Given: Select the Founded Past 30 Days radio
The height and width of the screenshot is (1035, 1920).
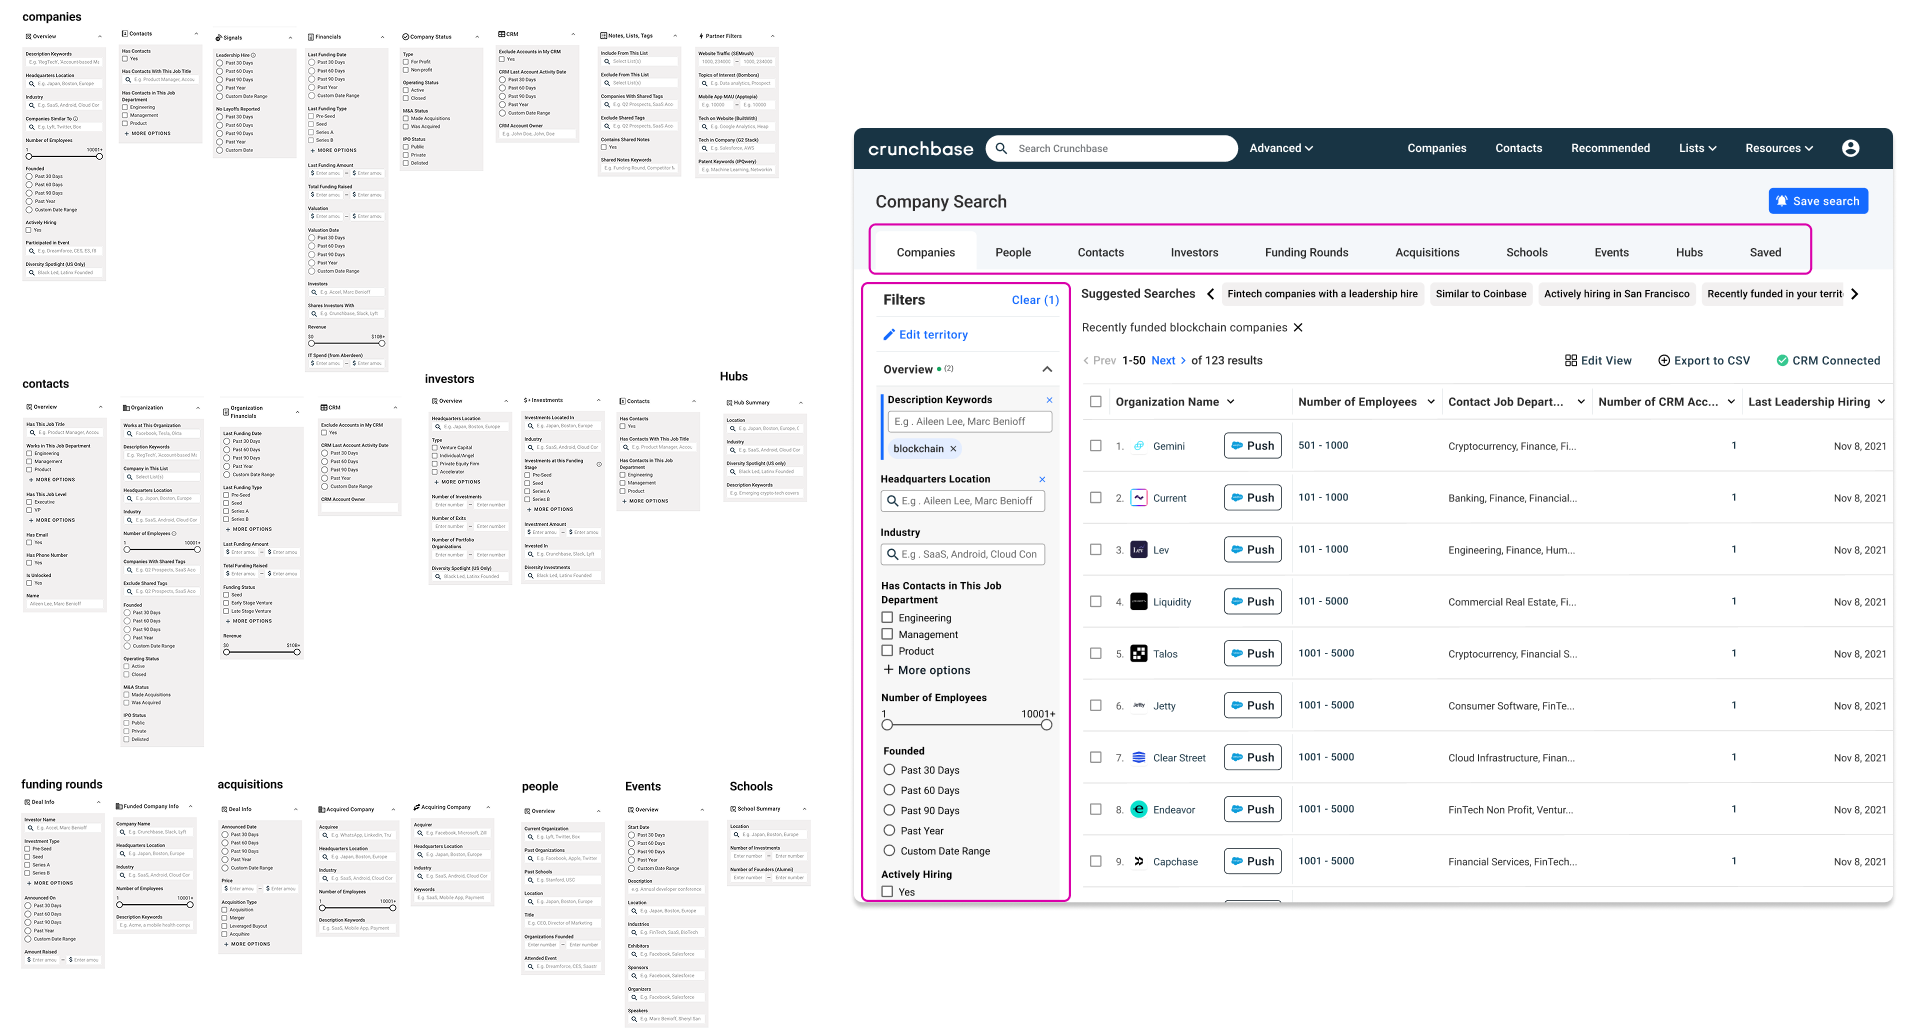Looking at the screenshot, I should pyautogui.click(x=889, y=770).
